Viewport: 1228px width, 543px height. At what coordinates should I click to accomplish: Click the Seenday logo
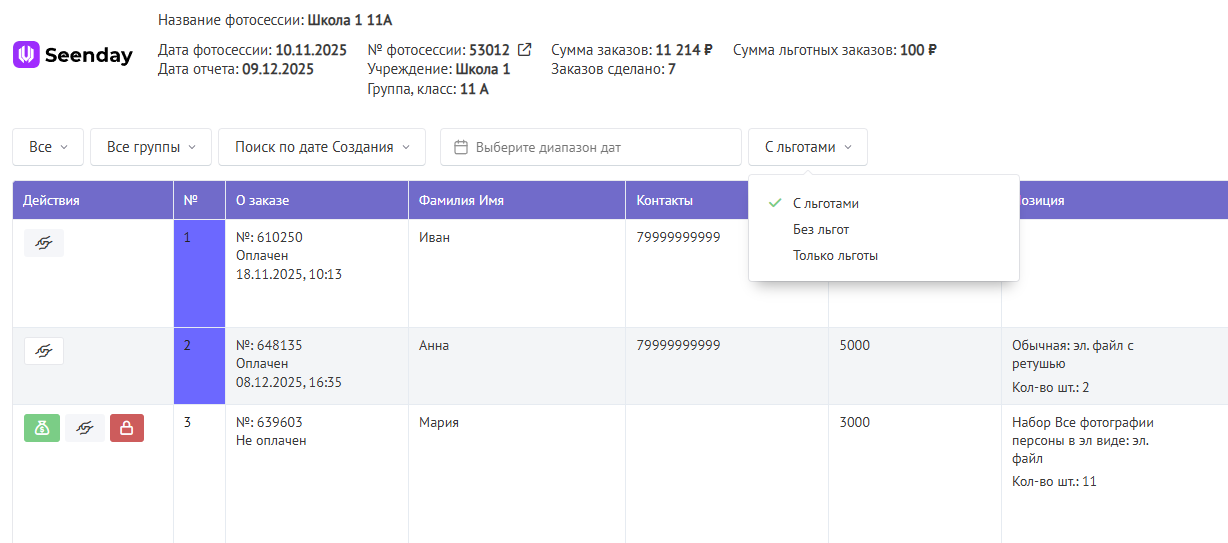[x=73, y=55]
